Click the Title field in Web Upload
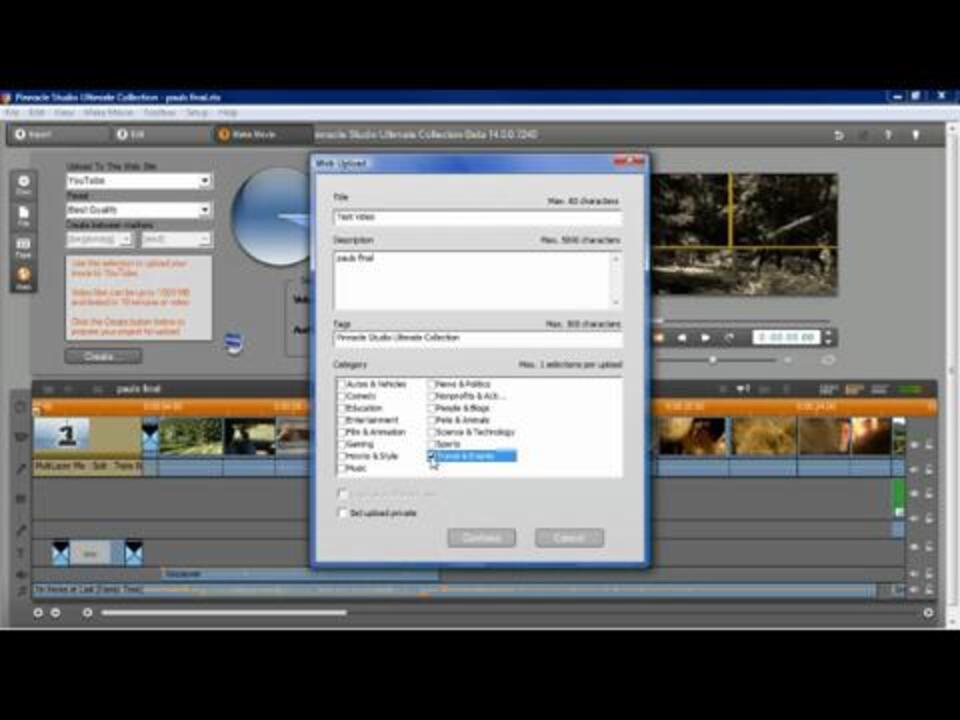The width and height of the screenshot is (960, 720). click(478, 217)
